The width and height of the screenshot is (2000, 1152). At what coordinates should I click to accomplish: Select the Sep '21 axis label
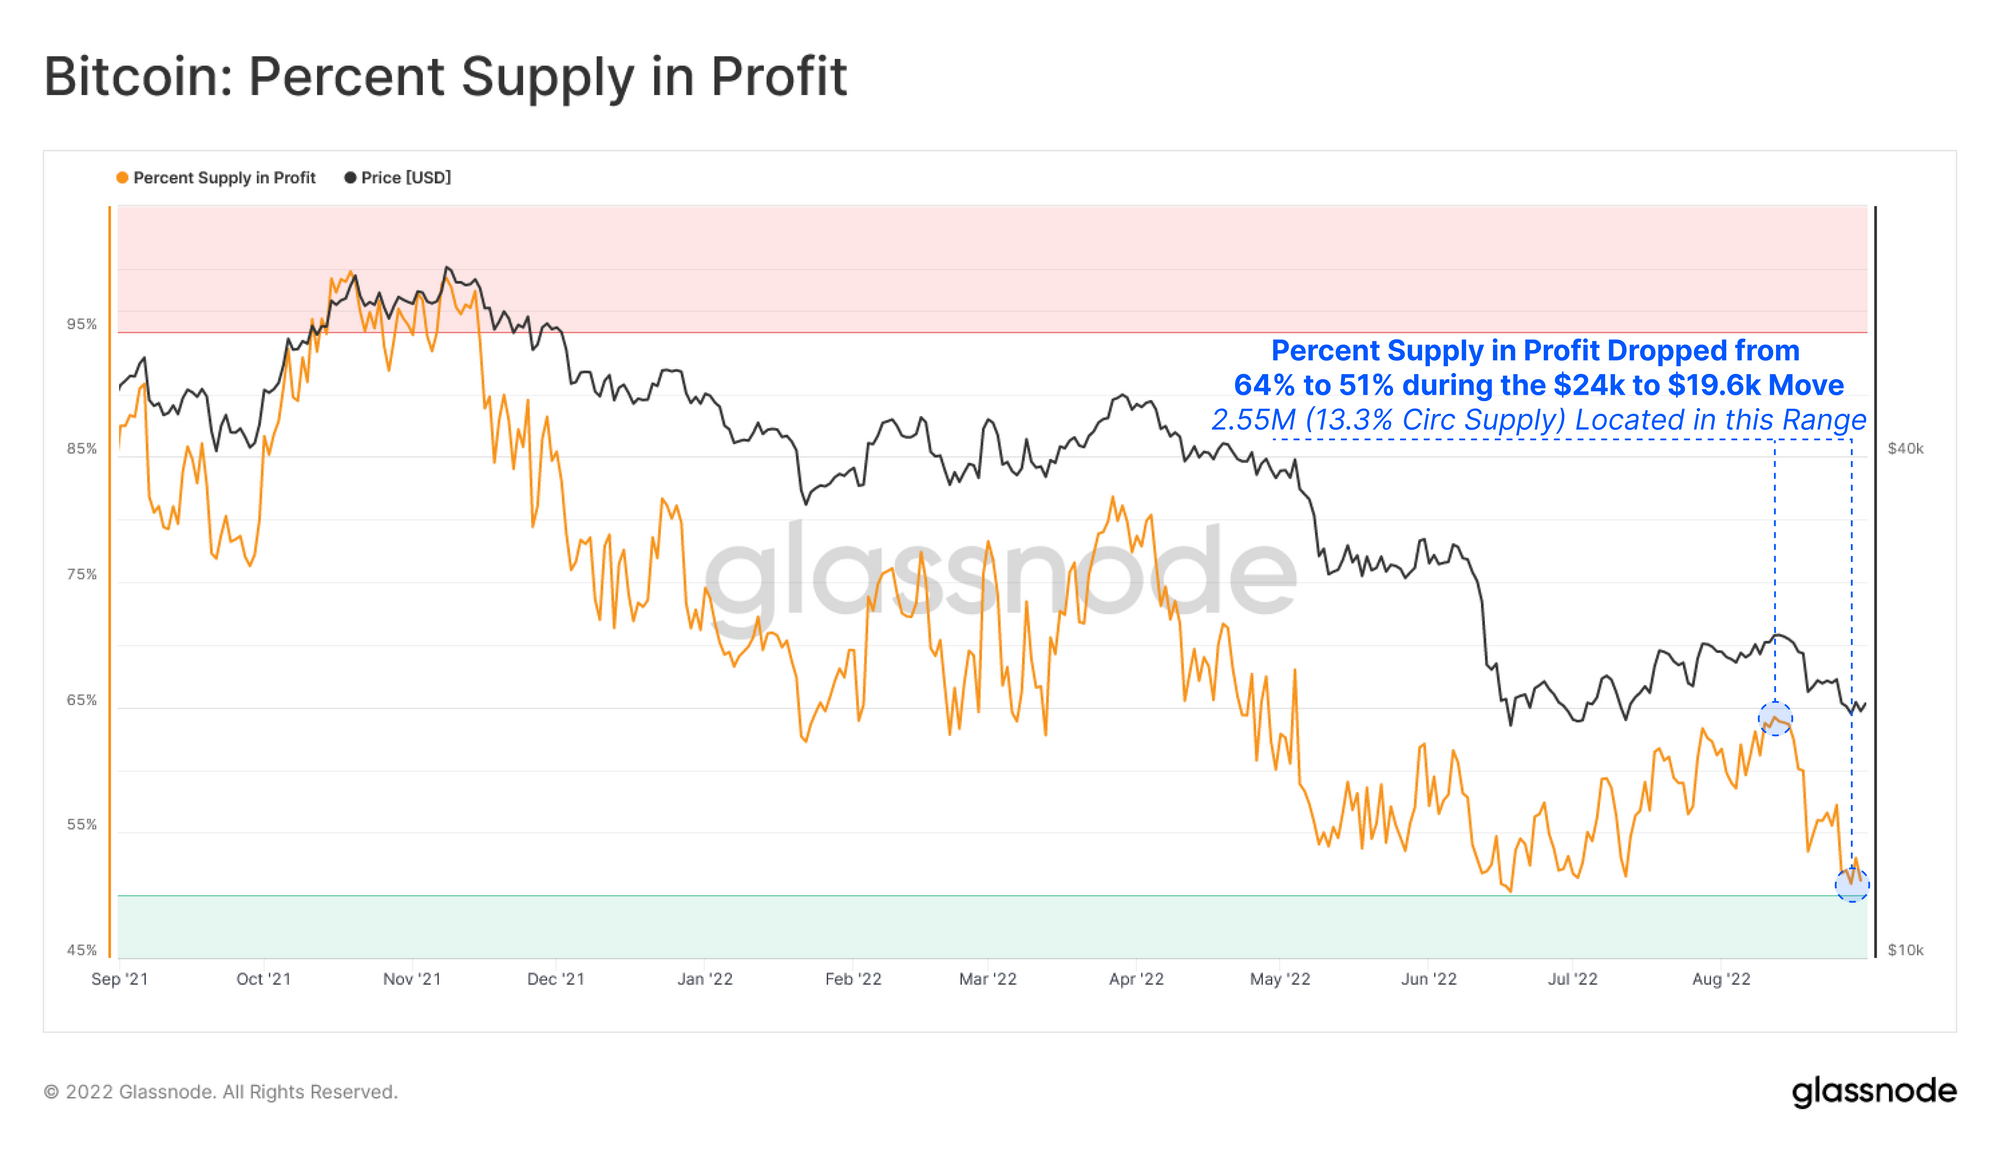[119, 979]
